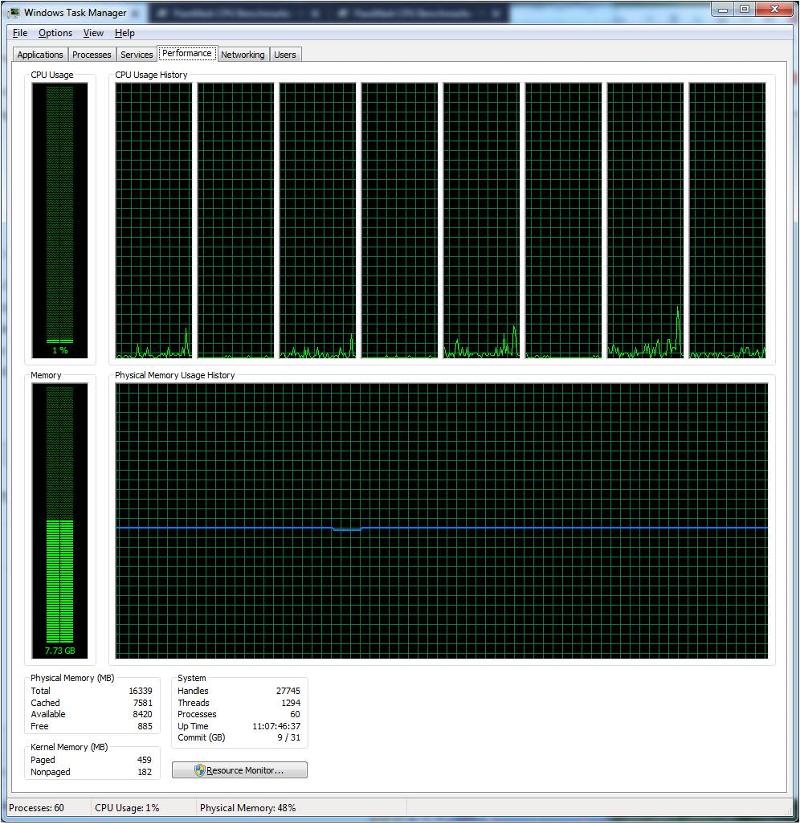The image size is (800, 823).
Task: Switch to the Users tab
Action: (285, 54)
